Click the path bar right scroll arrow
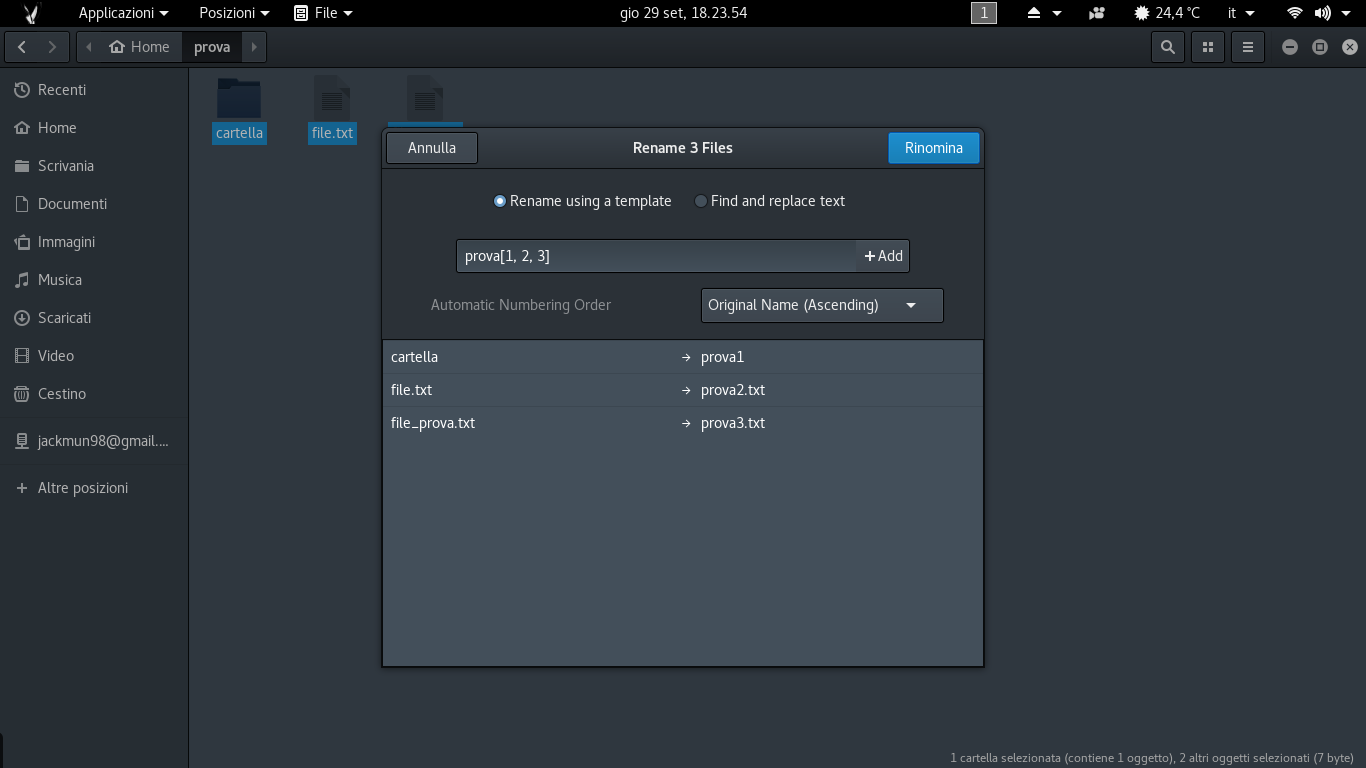Screen dimensions: 1366x768 (x=254, y=47)
